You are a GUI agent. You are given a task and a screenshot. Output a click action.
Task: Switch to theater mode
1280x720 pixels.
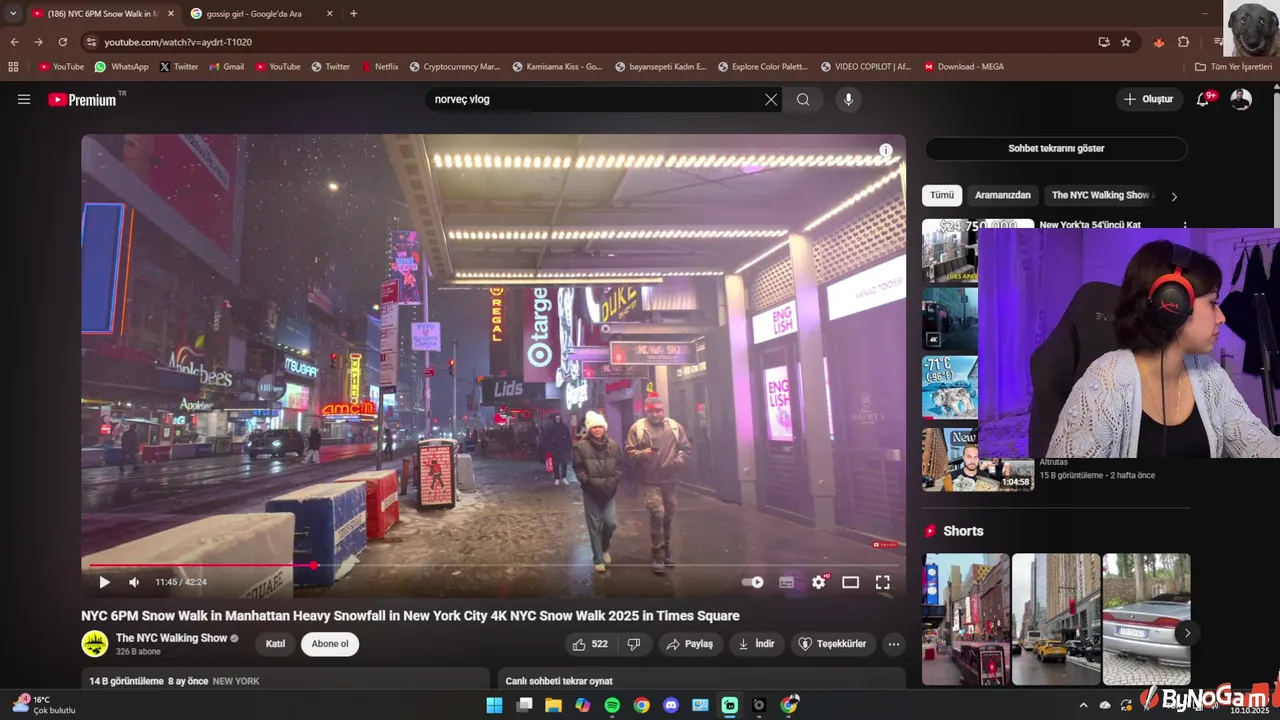point(850,582)
